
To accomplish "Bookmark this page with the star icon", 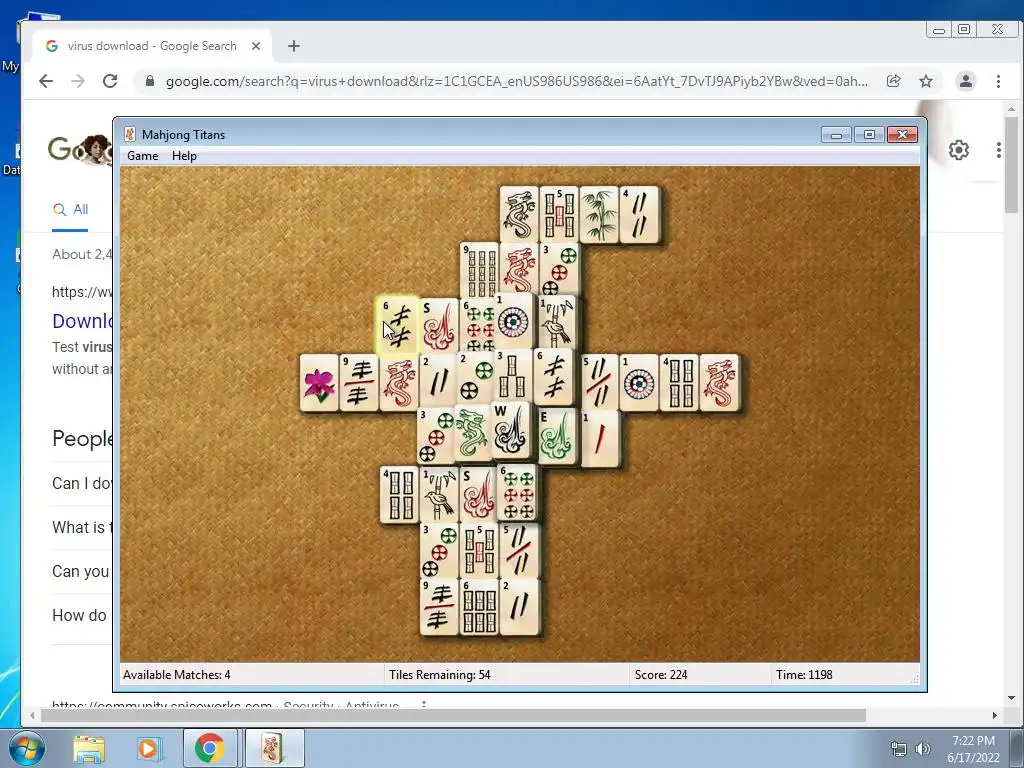I will click(926, 81).
